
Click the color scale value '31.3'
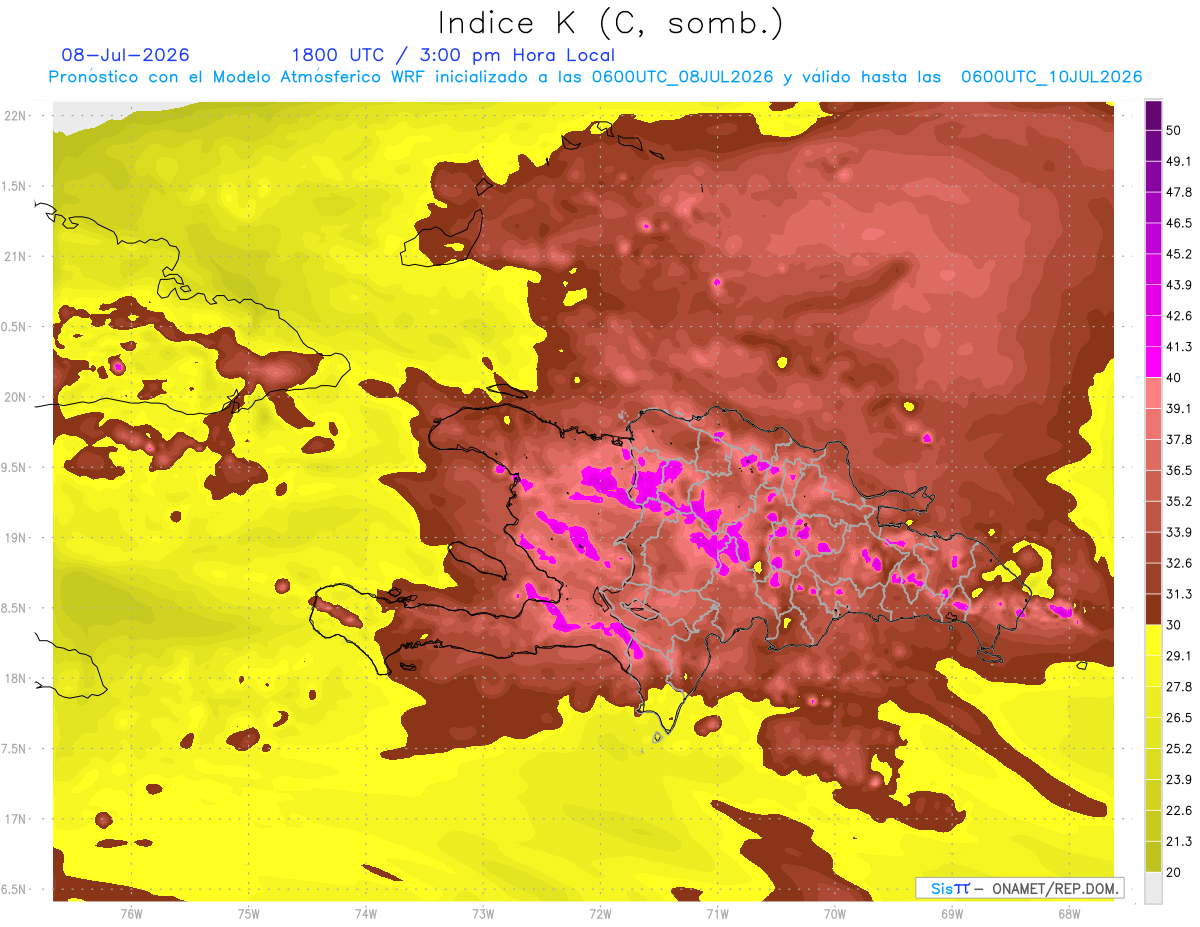pos(1179,594)
